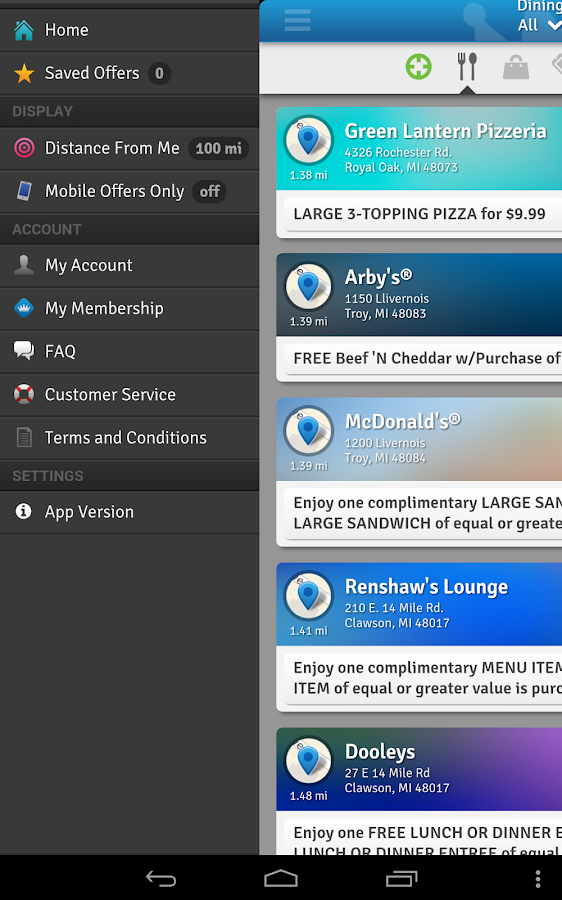Tap Green Lantern Pizzeria map pin icon

tap(308, 141)
